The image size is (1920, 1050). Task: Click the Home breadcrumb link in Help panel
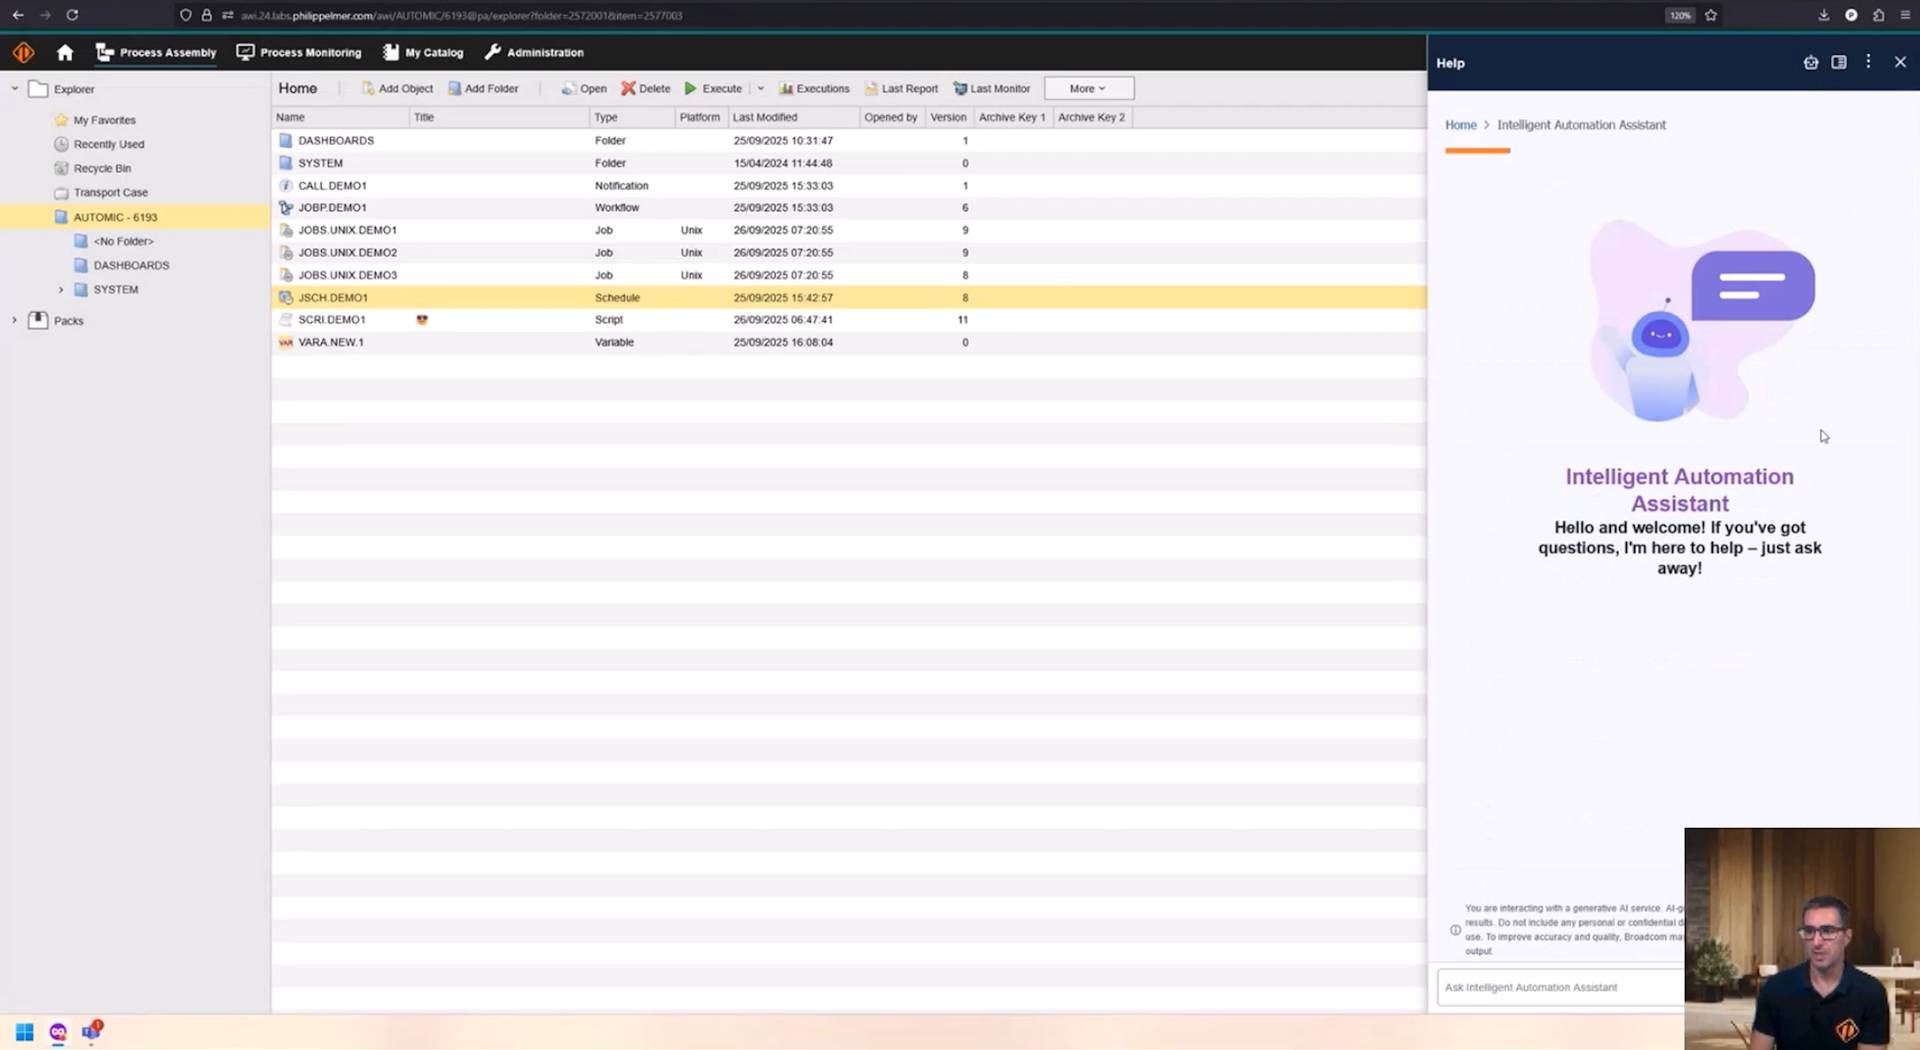1460,124
